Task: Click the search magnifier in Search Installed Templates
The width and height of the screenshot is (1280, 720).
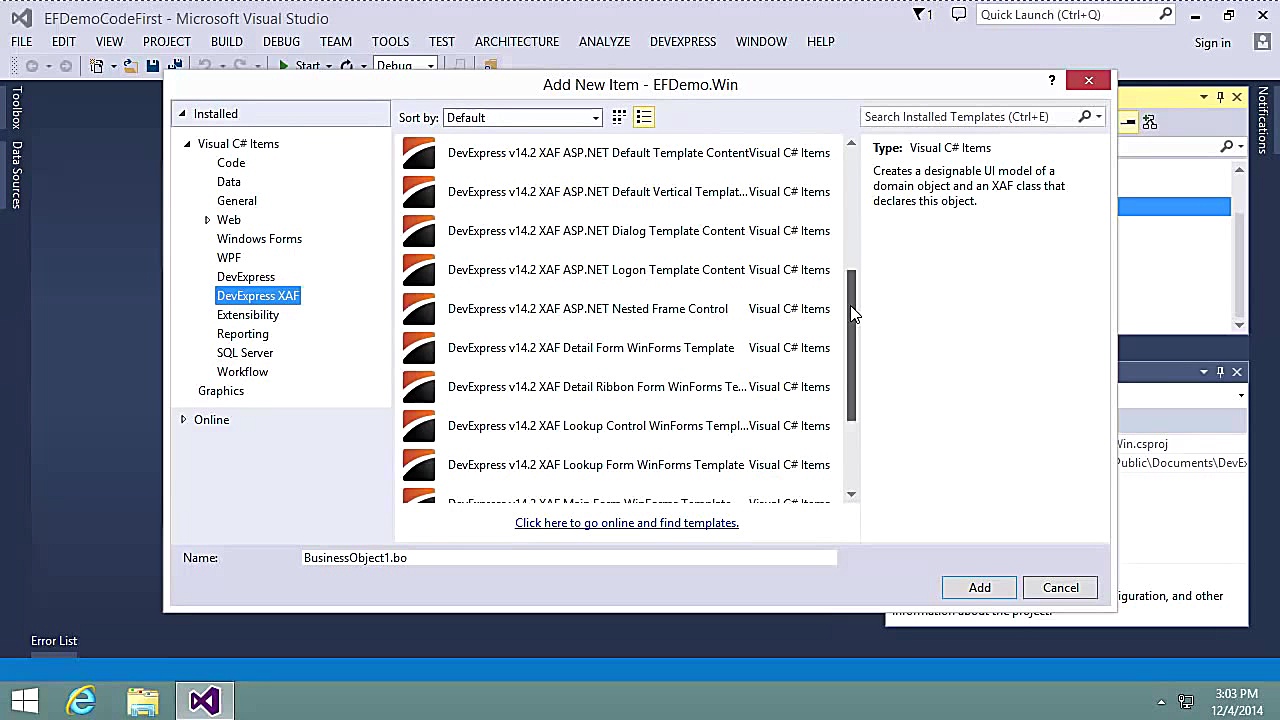Action: 1084,116
